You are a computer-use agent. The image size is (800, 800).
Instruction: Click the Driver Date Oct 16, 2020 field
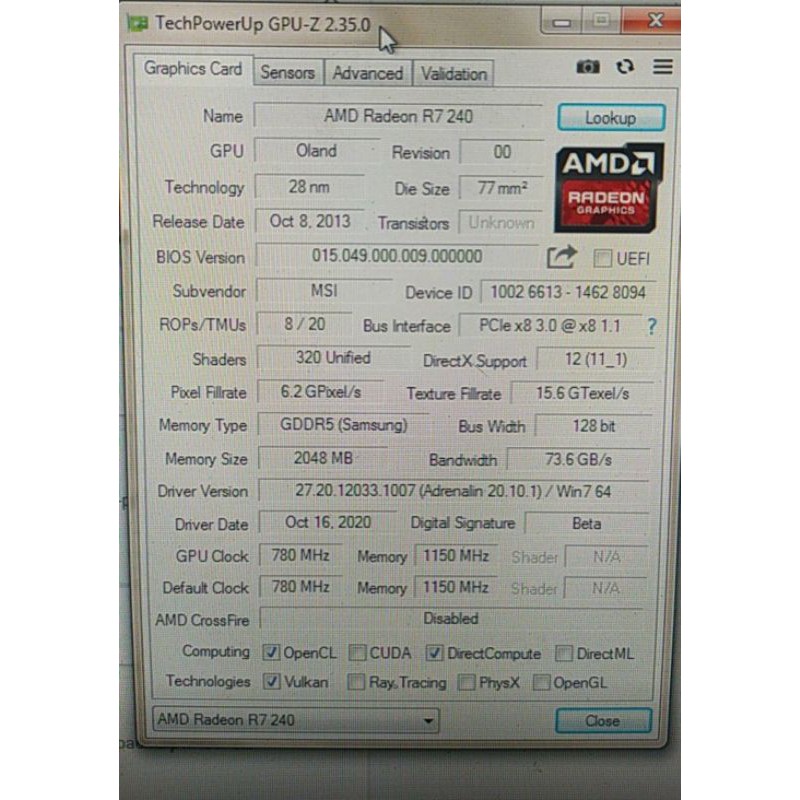(x=328, y=522)
